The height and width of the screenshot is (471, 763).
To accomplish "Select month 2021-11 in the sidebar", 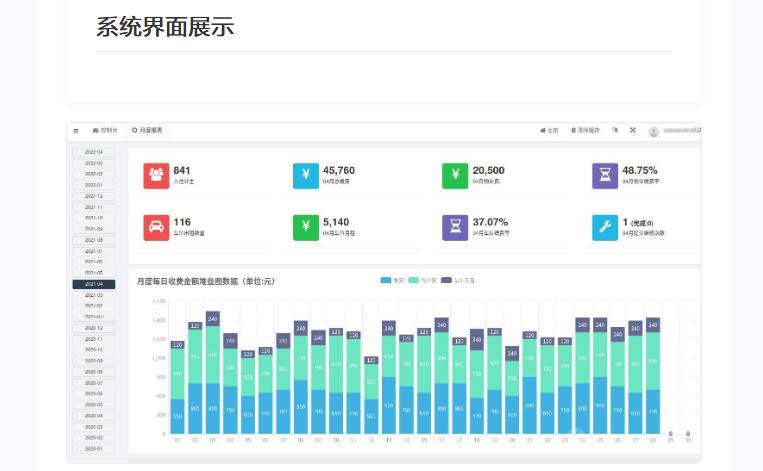I will pyautogui.click(x=94, y=207).
